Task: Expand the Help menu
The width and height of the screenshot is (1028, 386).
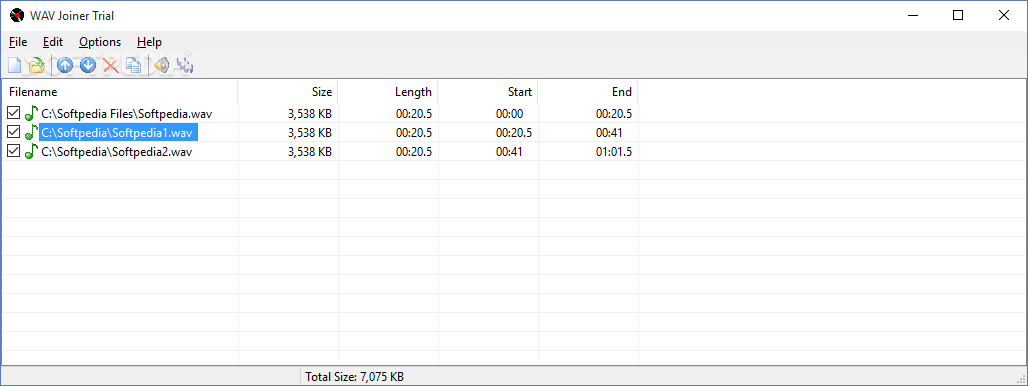Action: coord(149,42)
